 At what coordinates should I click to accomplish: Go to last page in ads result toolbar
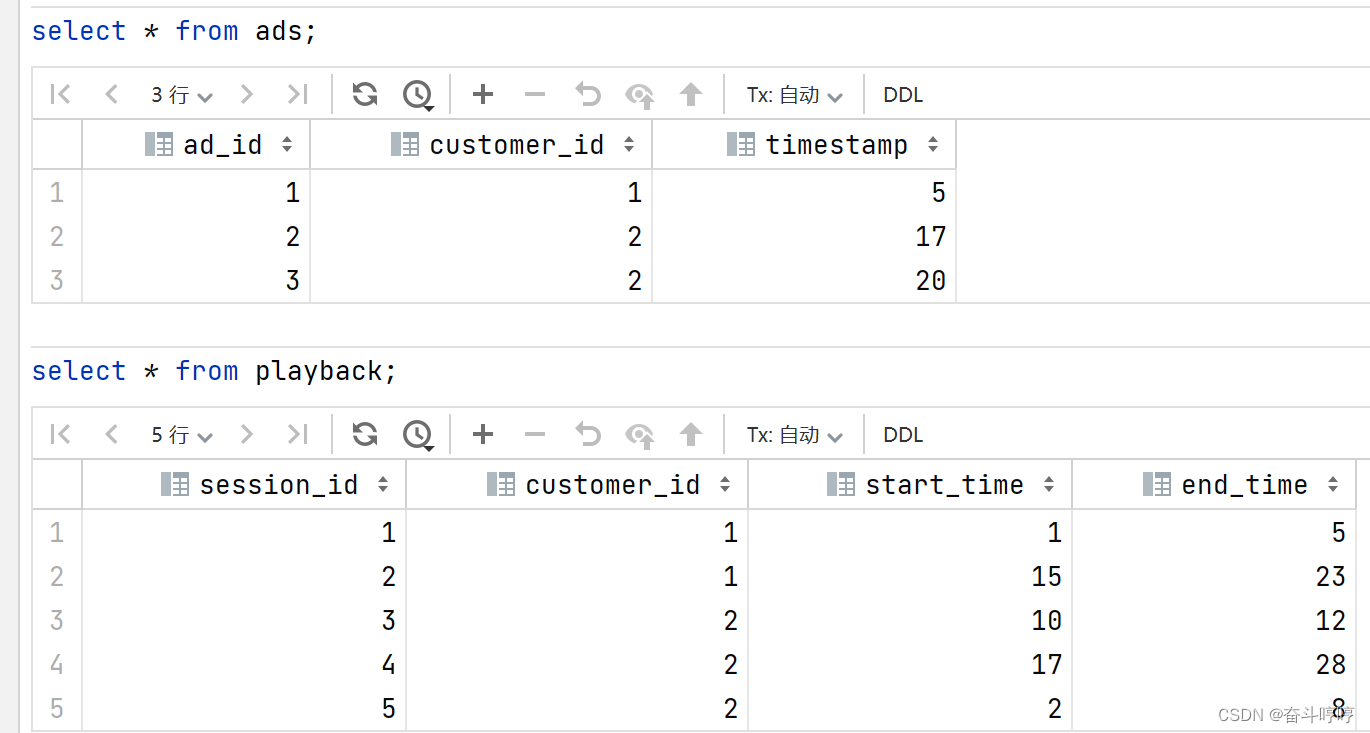click(x=297, y=94)
